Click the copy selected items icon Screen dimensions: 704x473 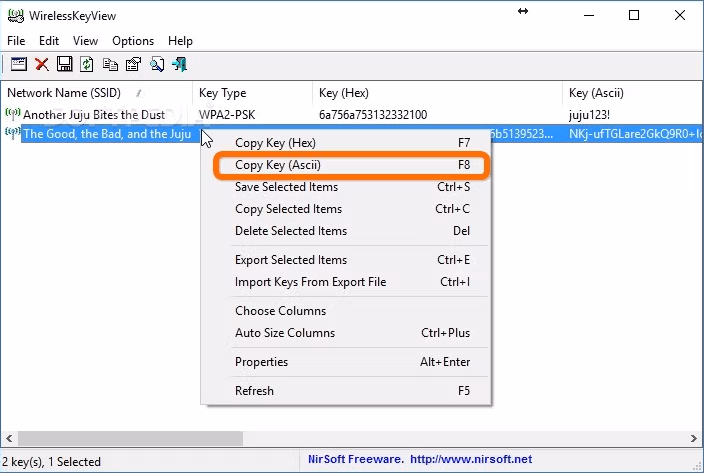point(110,64)
